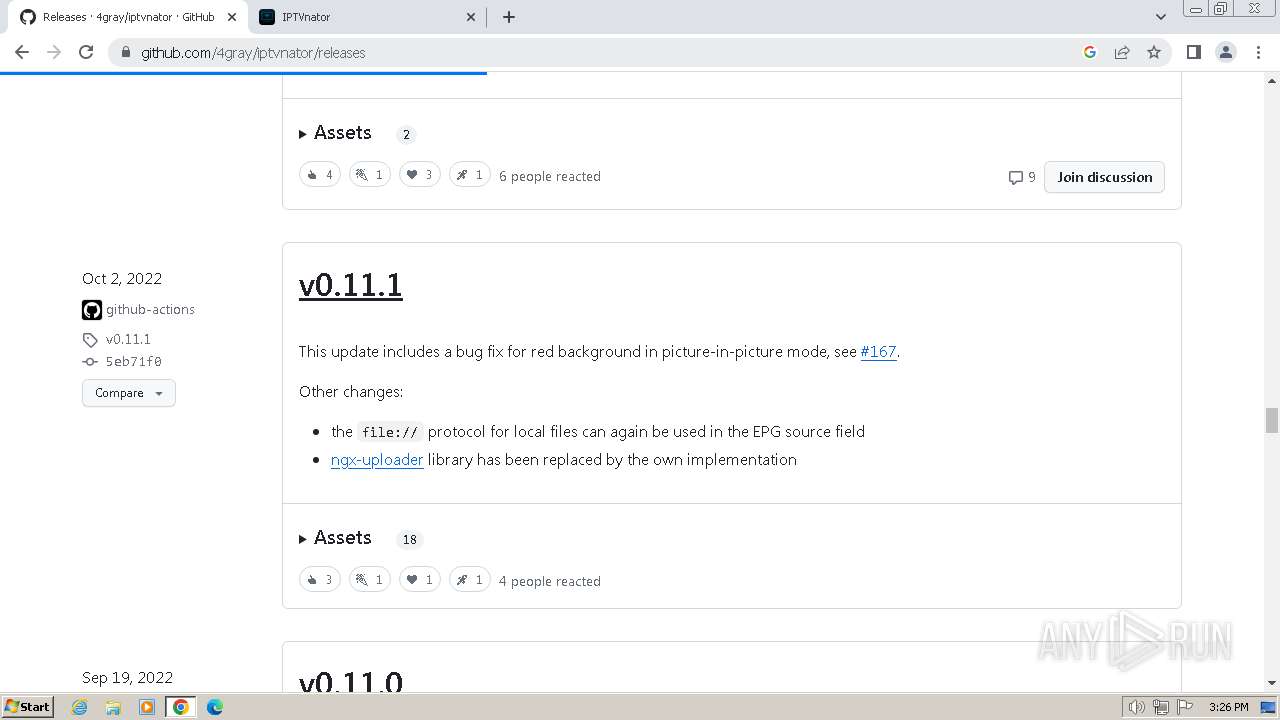Open the v0.11.1 release title link

coord(350,285)
